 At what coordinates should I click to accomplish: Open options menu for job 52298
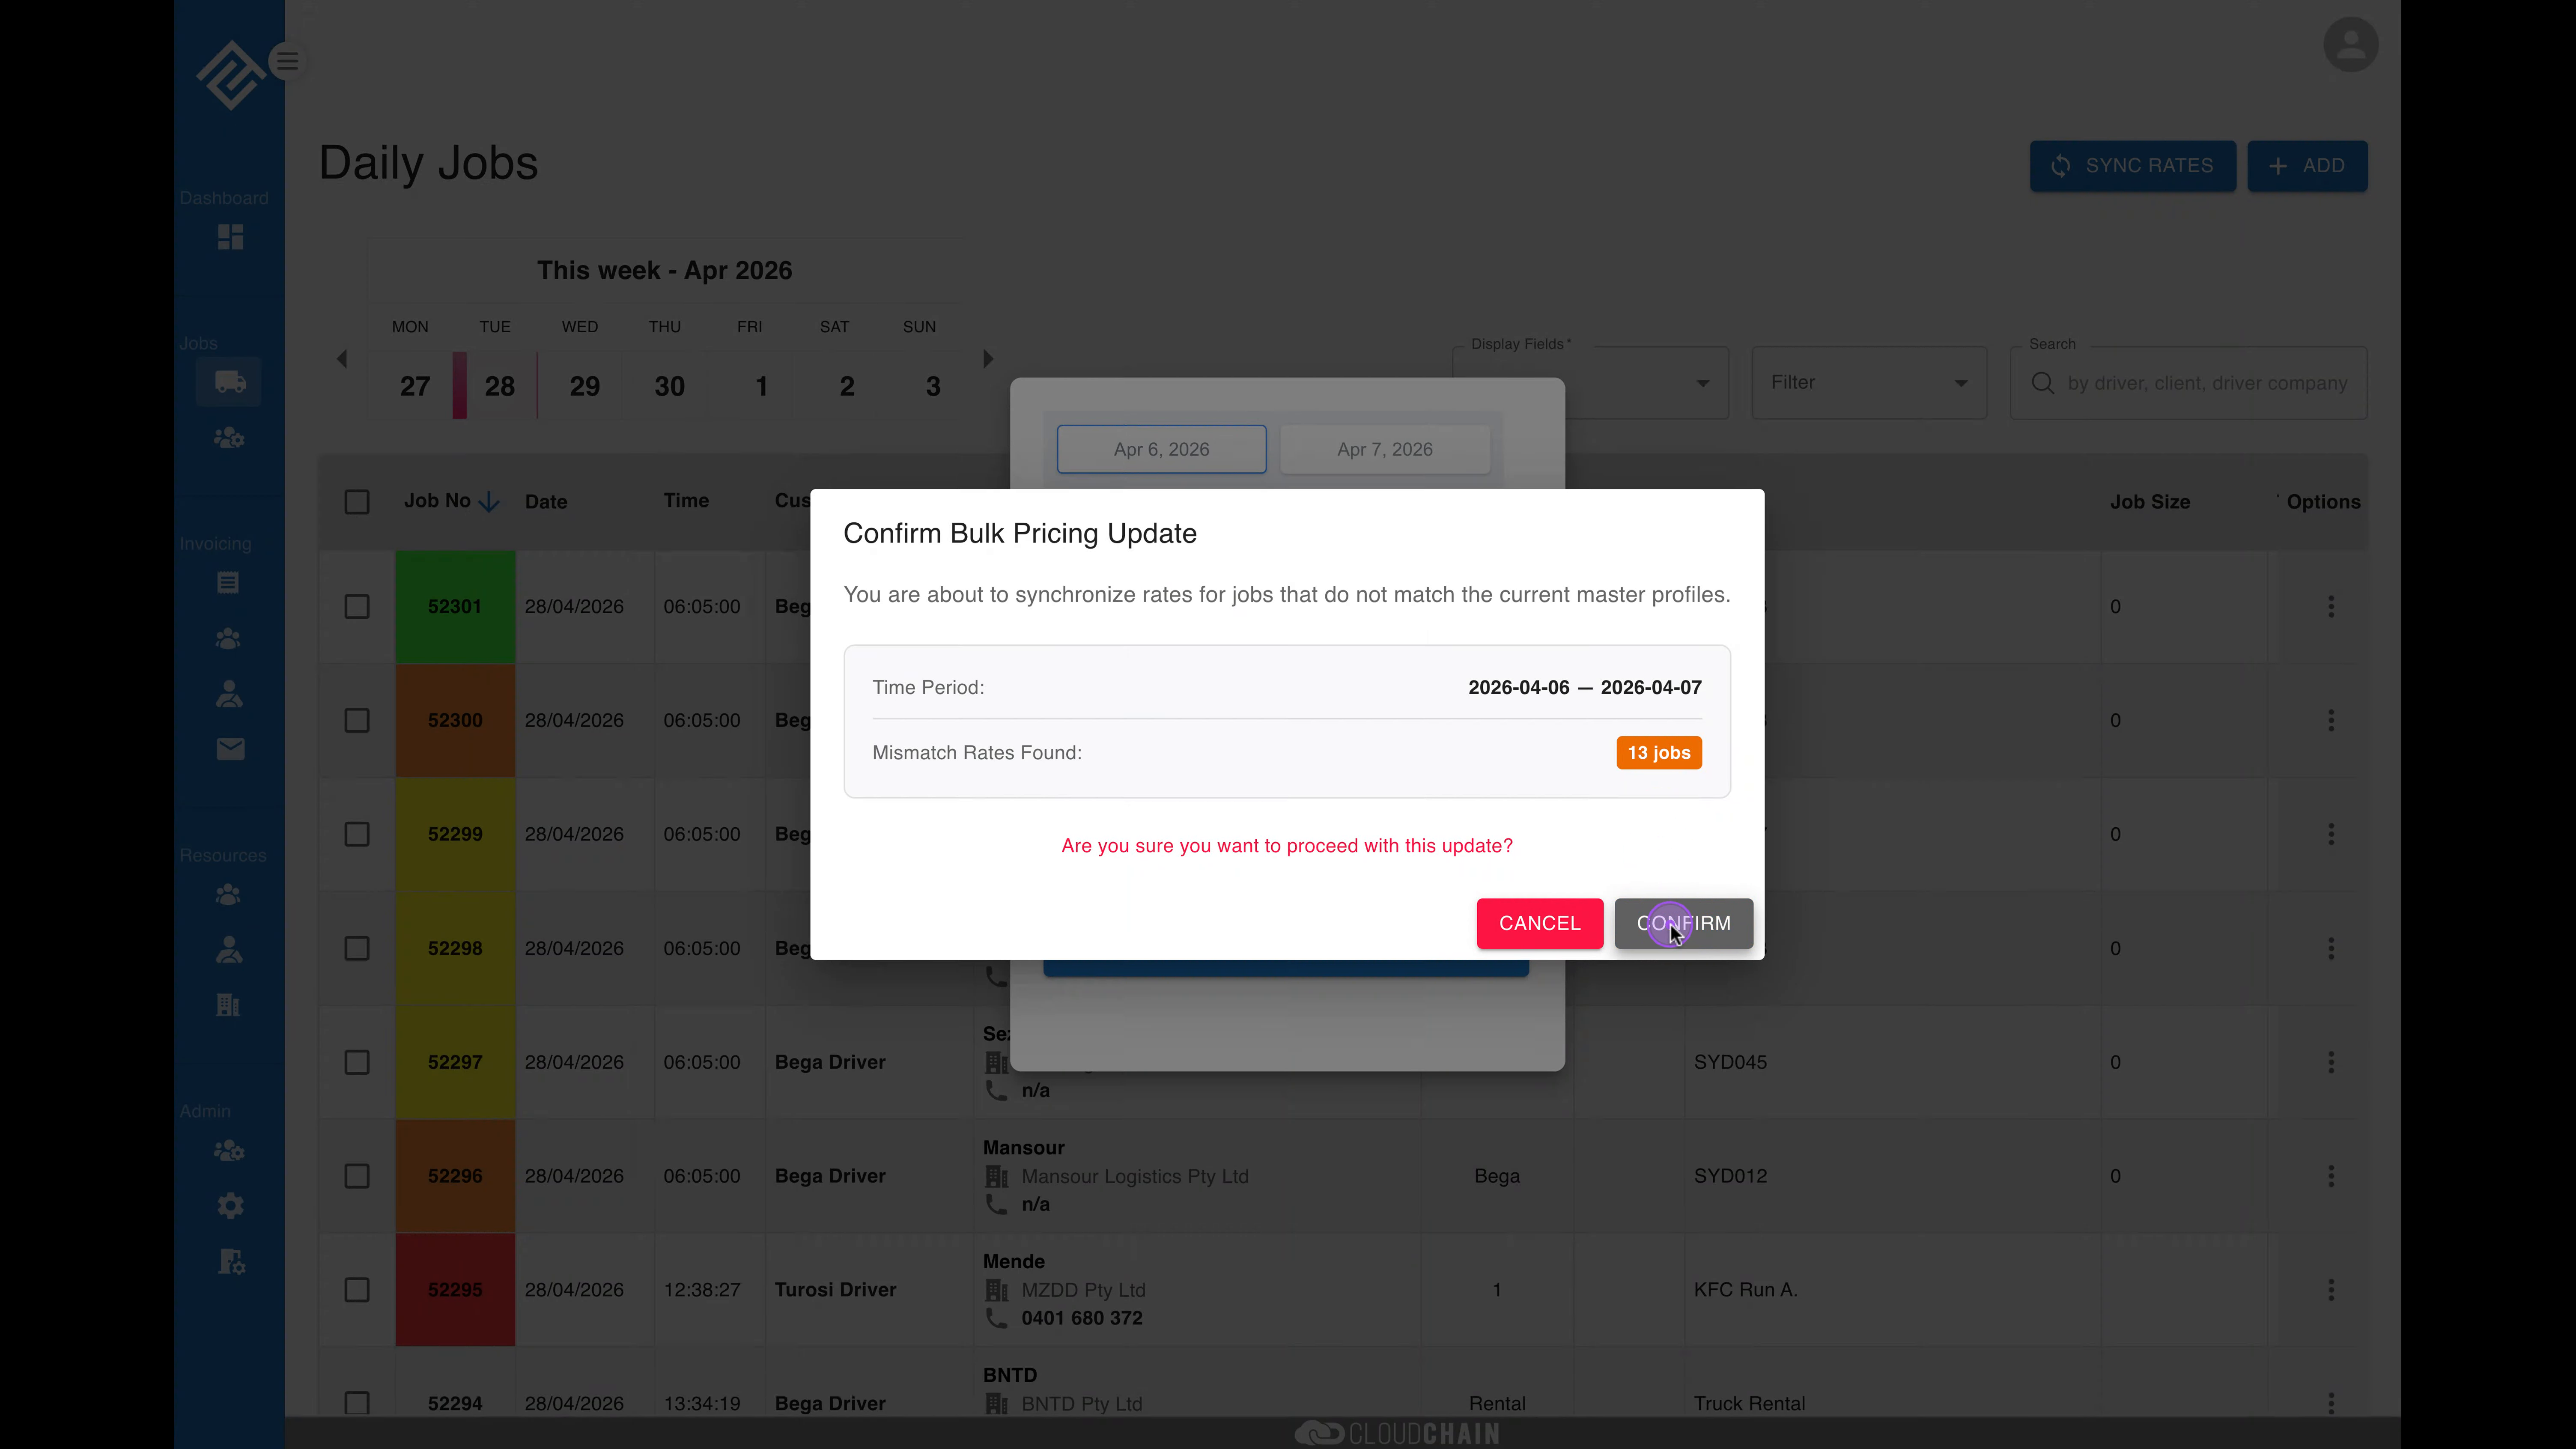[2331, 949]
